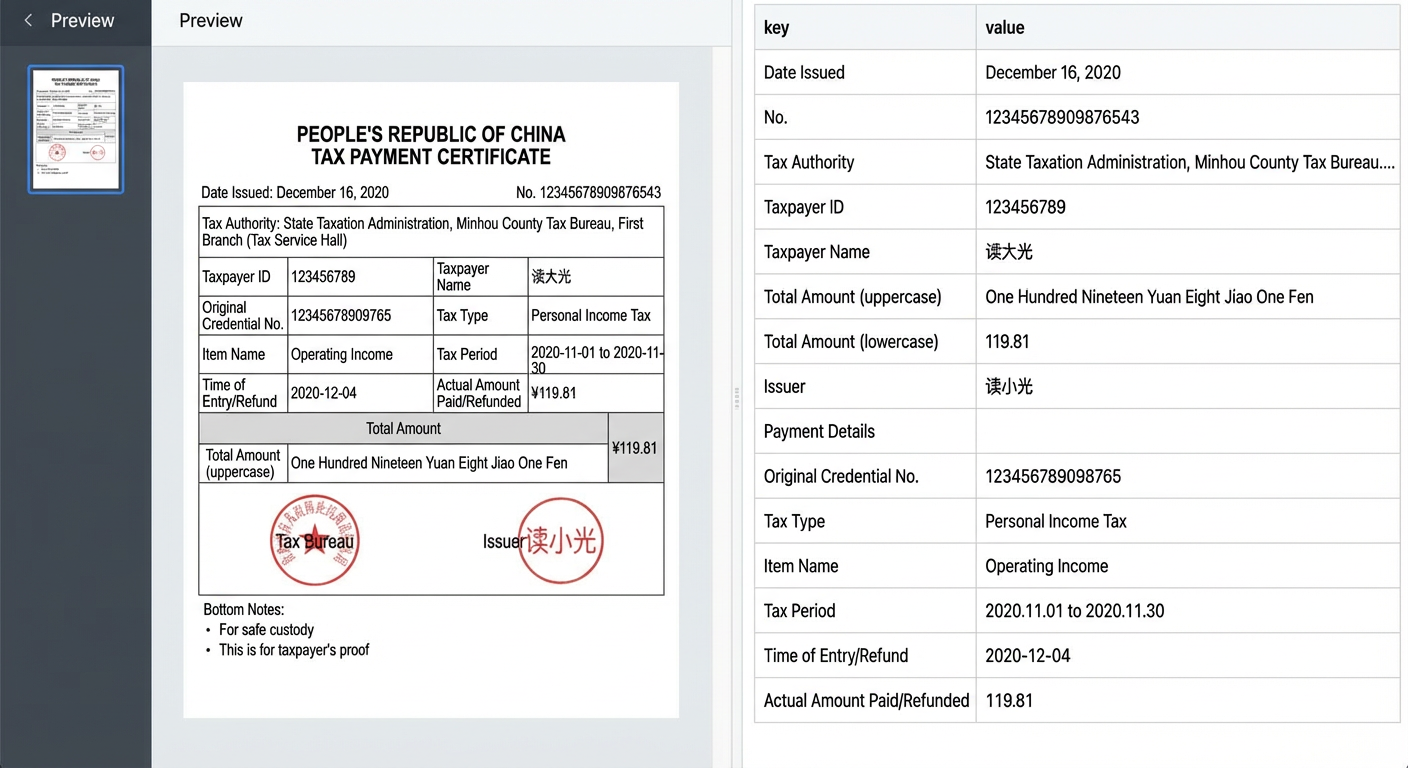Screen dimensions: 1408x768
Task: Click value '12345678909876543' in the results table
Action: 1188,118
